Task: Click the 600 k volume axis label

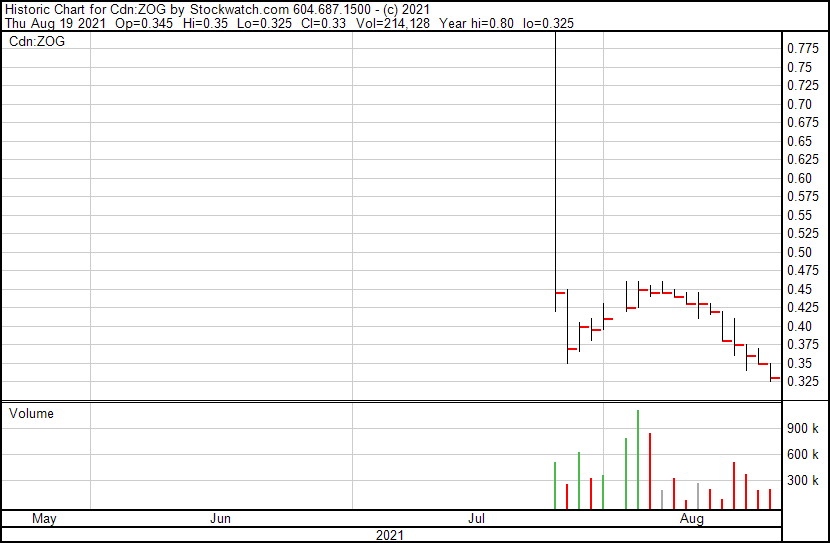Action: click(x=802, y=455)
